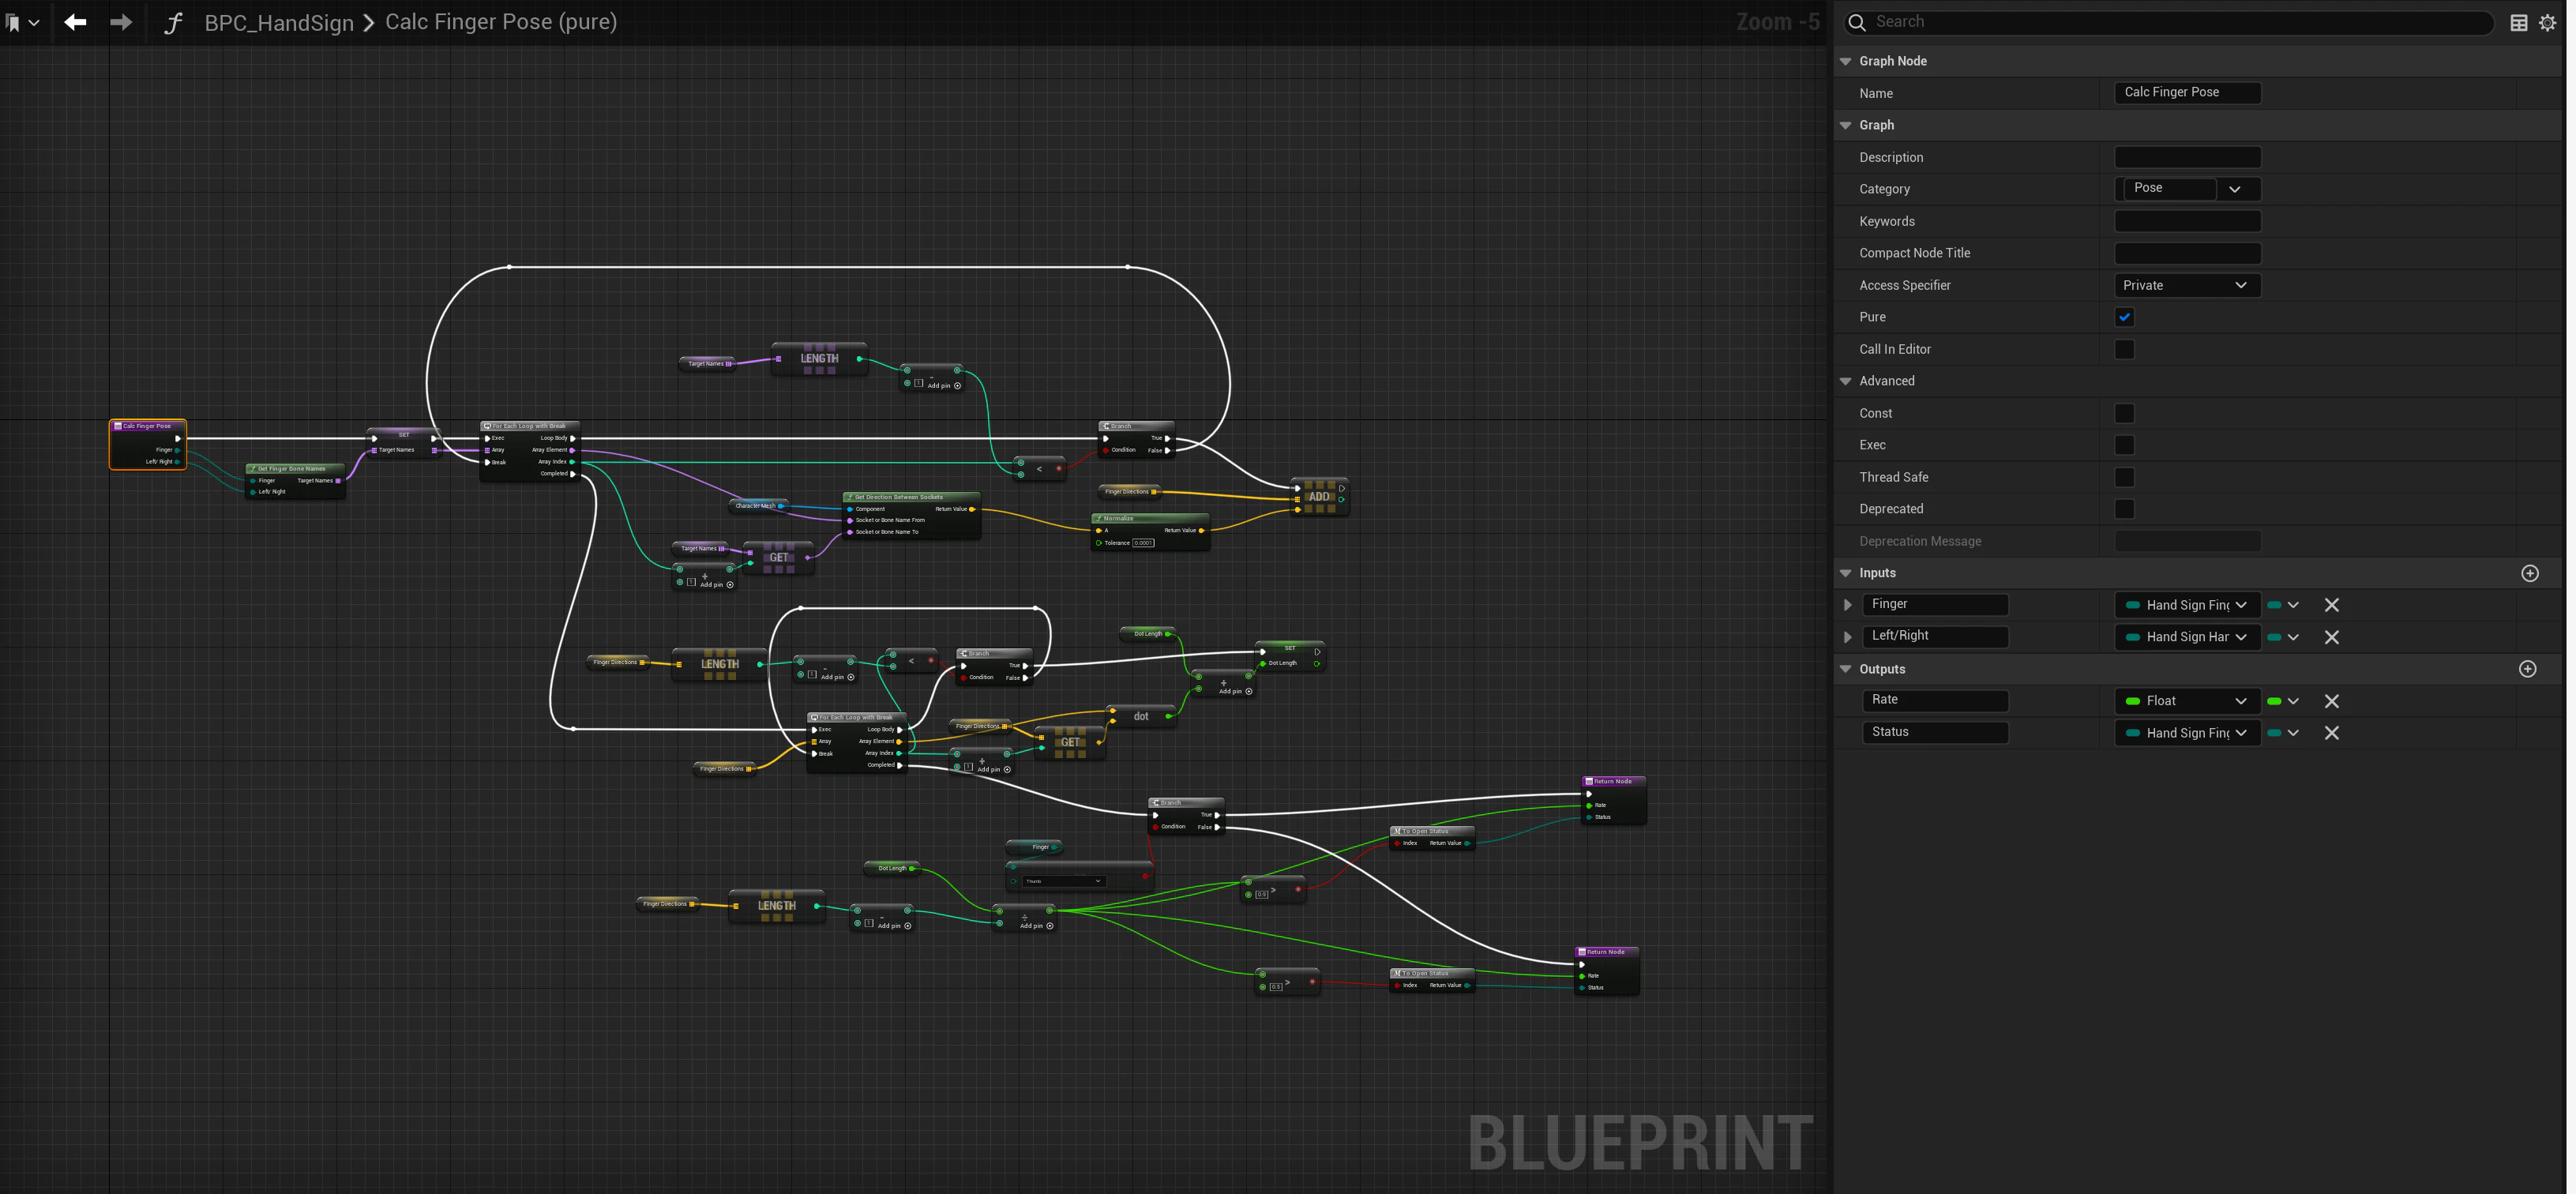The width and height of the screenshot is (2576, 1194).
Task: Open Rate container type selector
Action: pos(2283,701)
